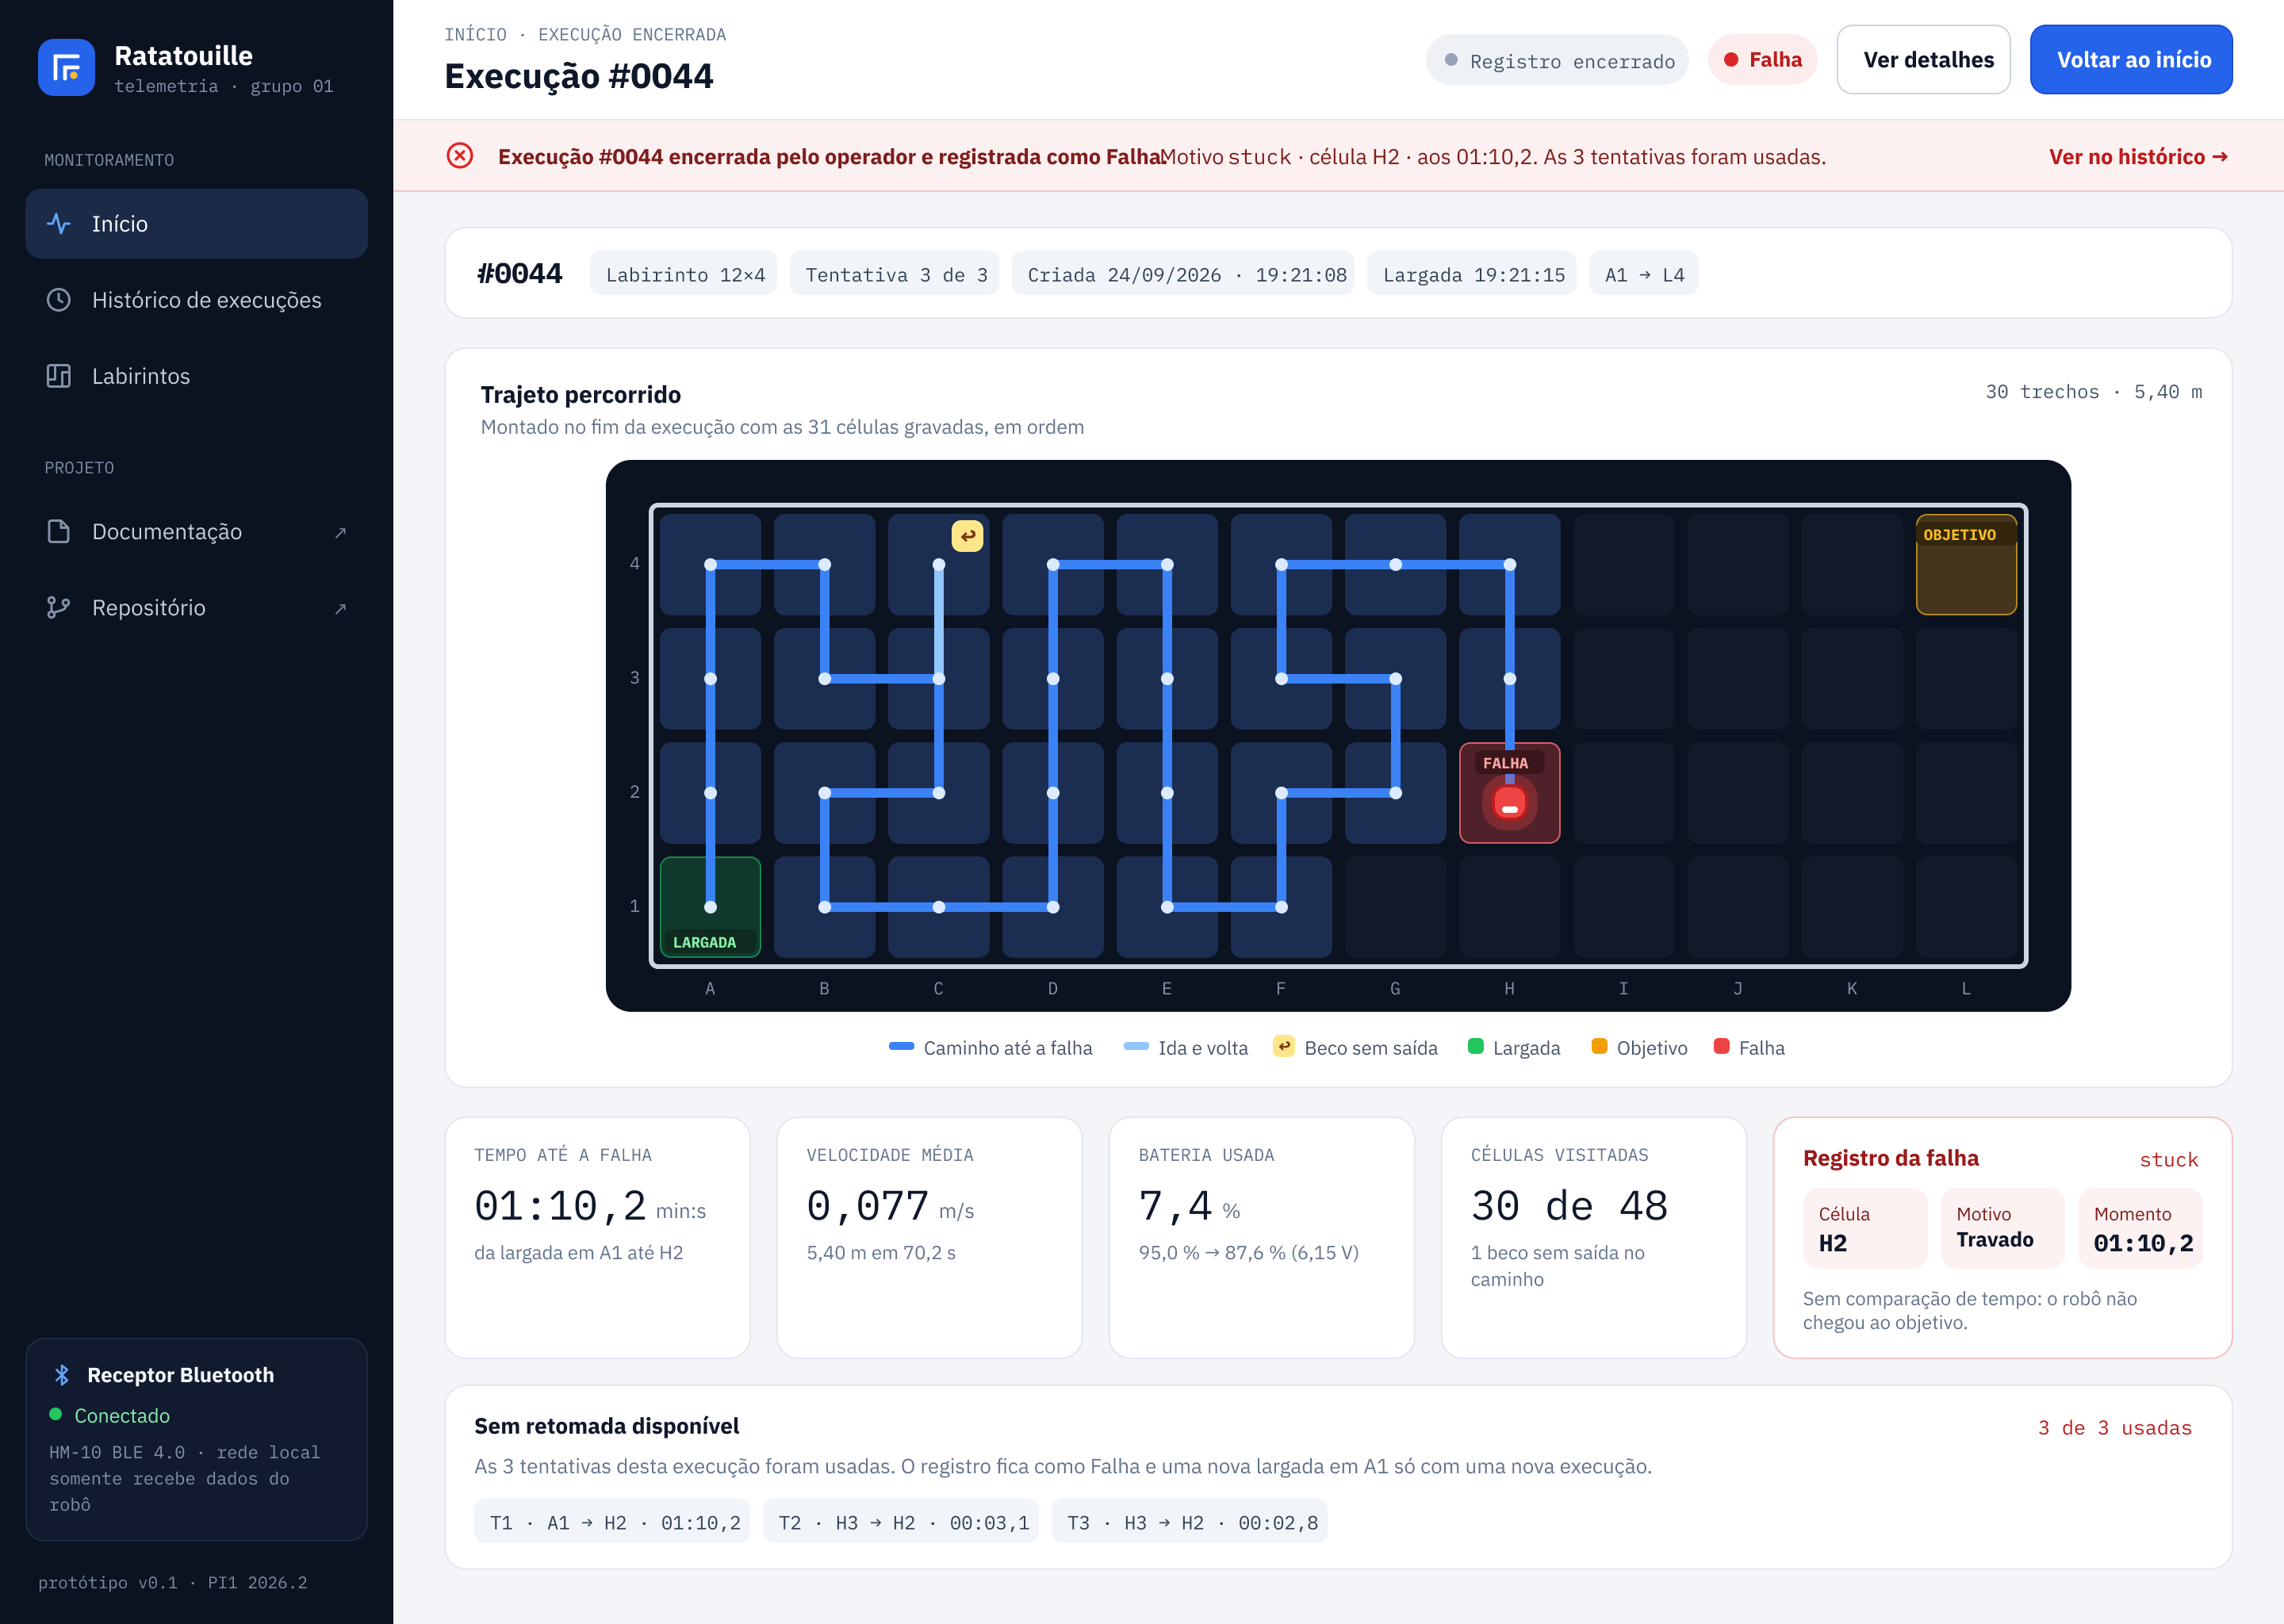Click the OBJETIVO cell in the maze
The image size is (2284, 1624).
pyautogui.click(x=1965, y=564)
